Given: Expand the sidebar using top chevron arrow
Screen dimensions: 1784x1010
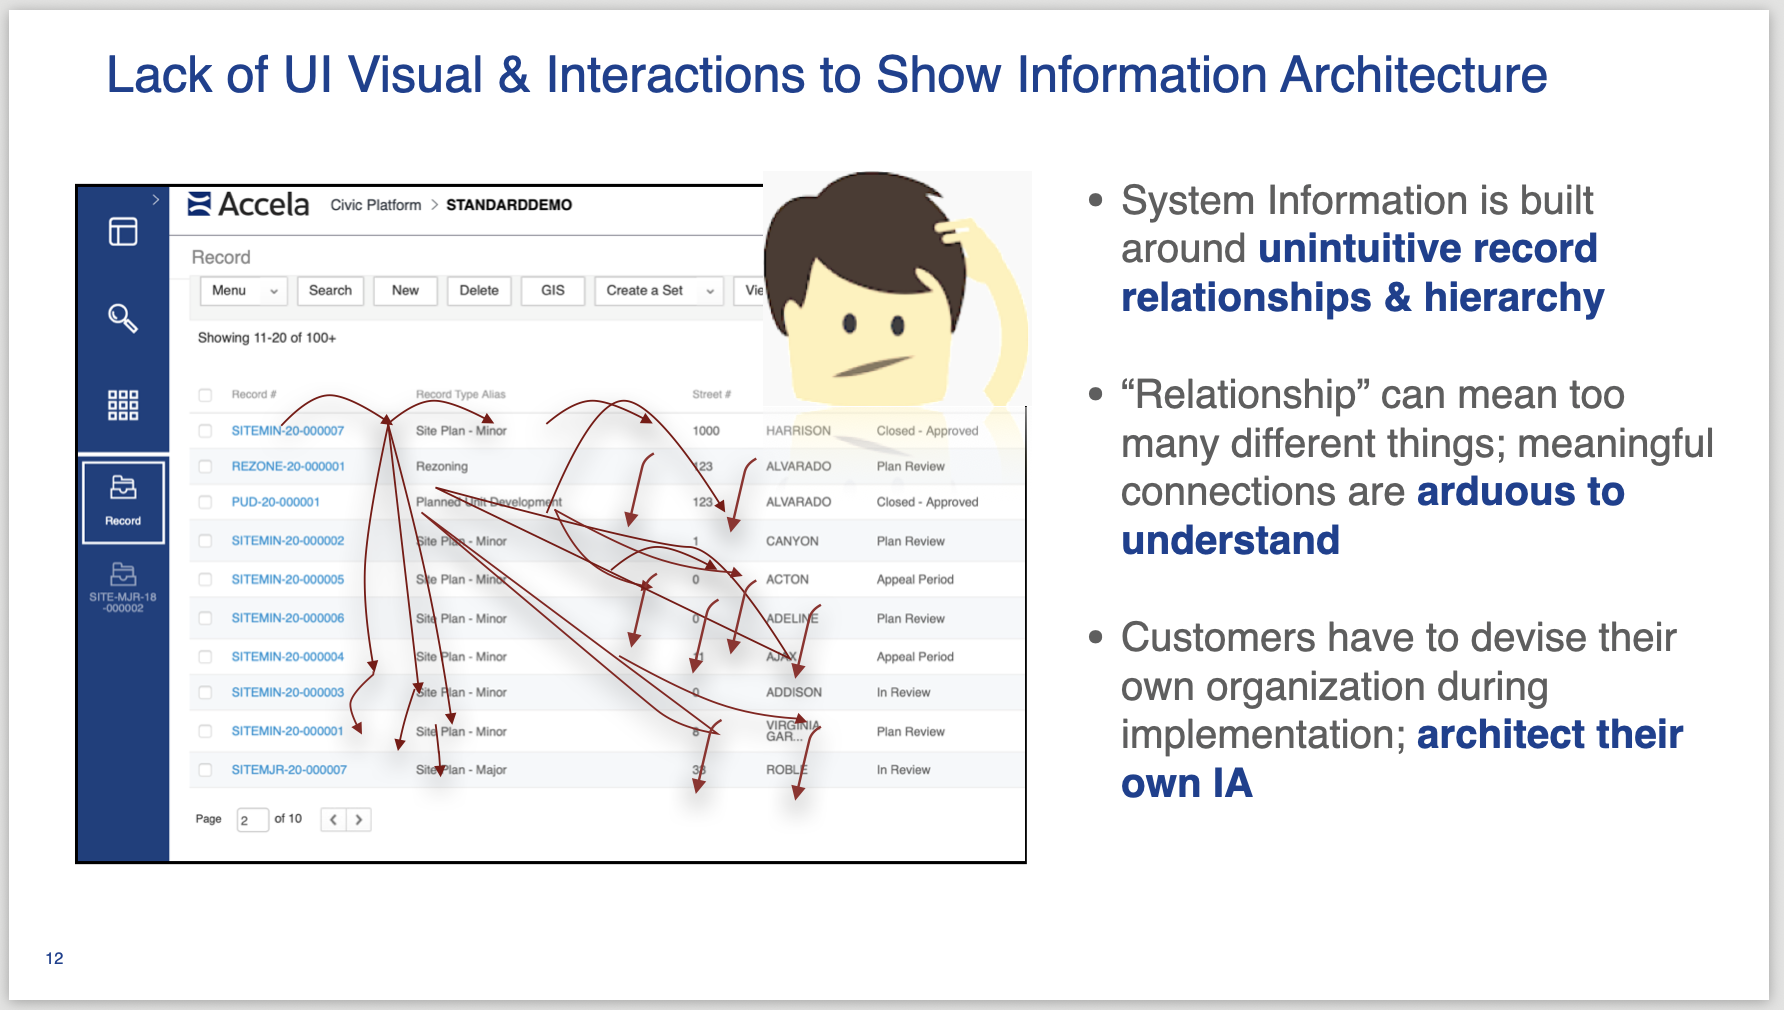Looking at the screenshot, I should [x=156, y=200].
